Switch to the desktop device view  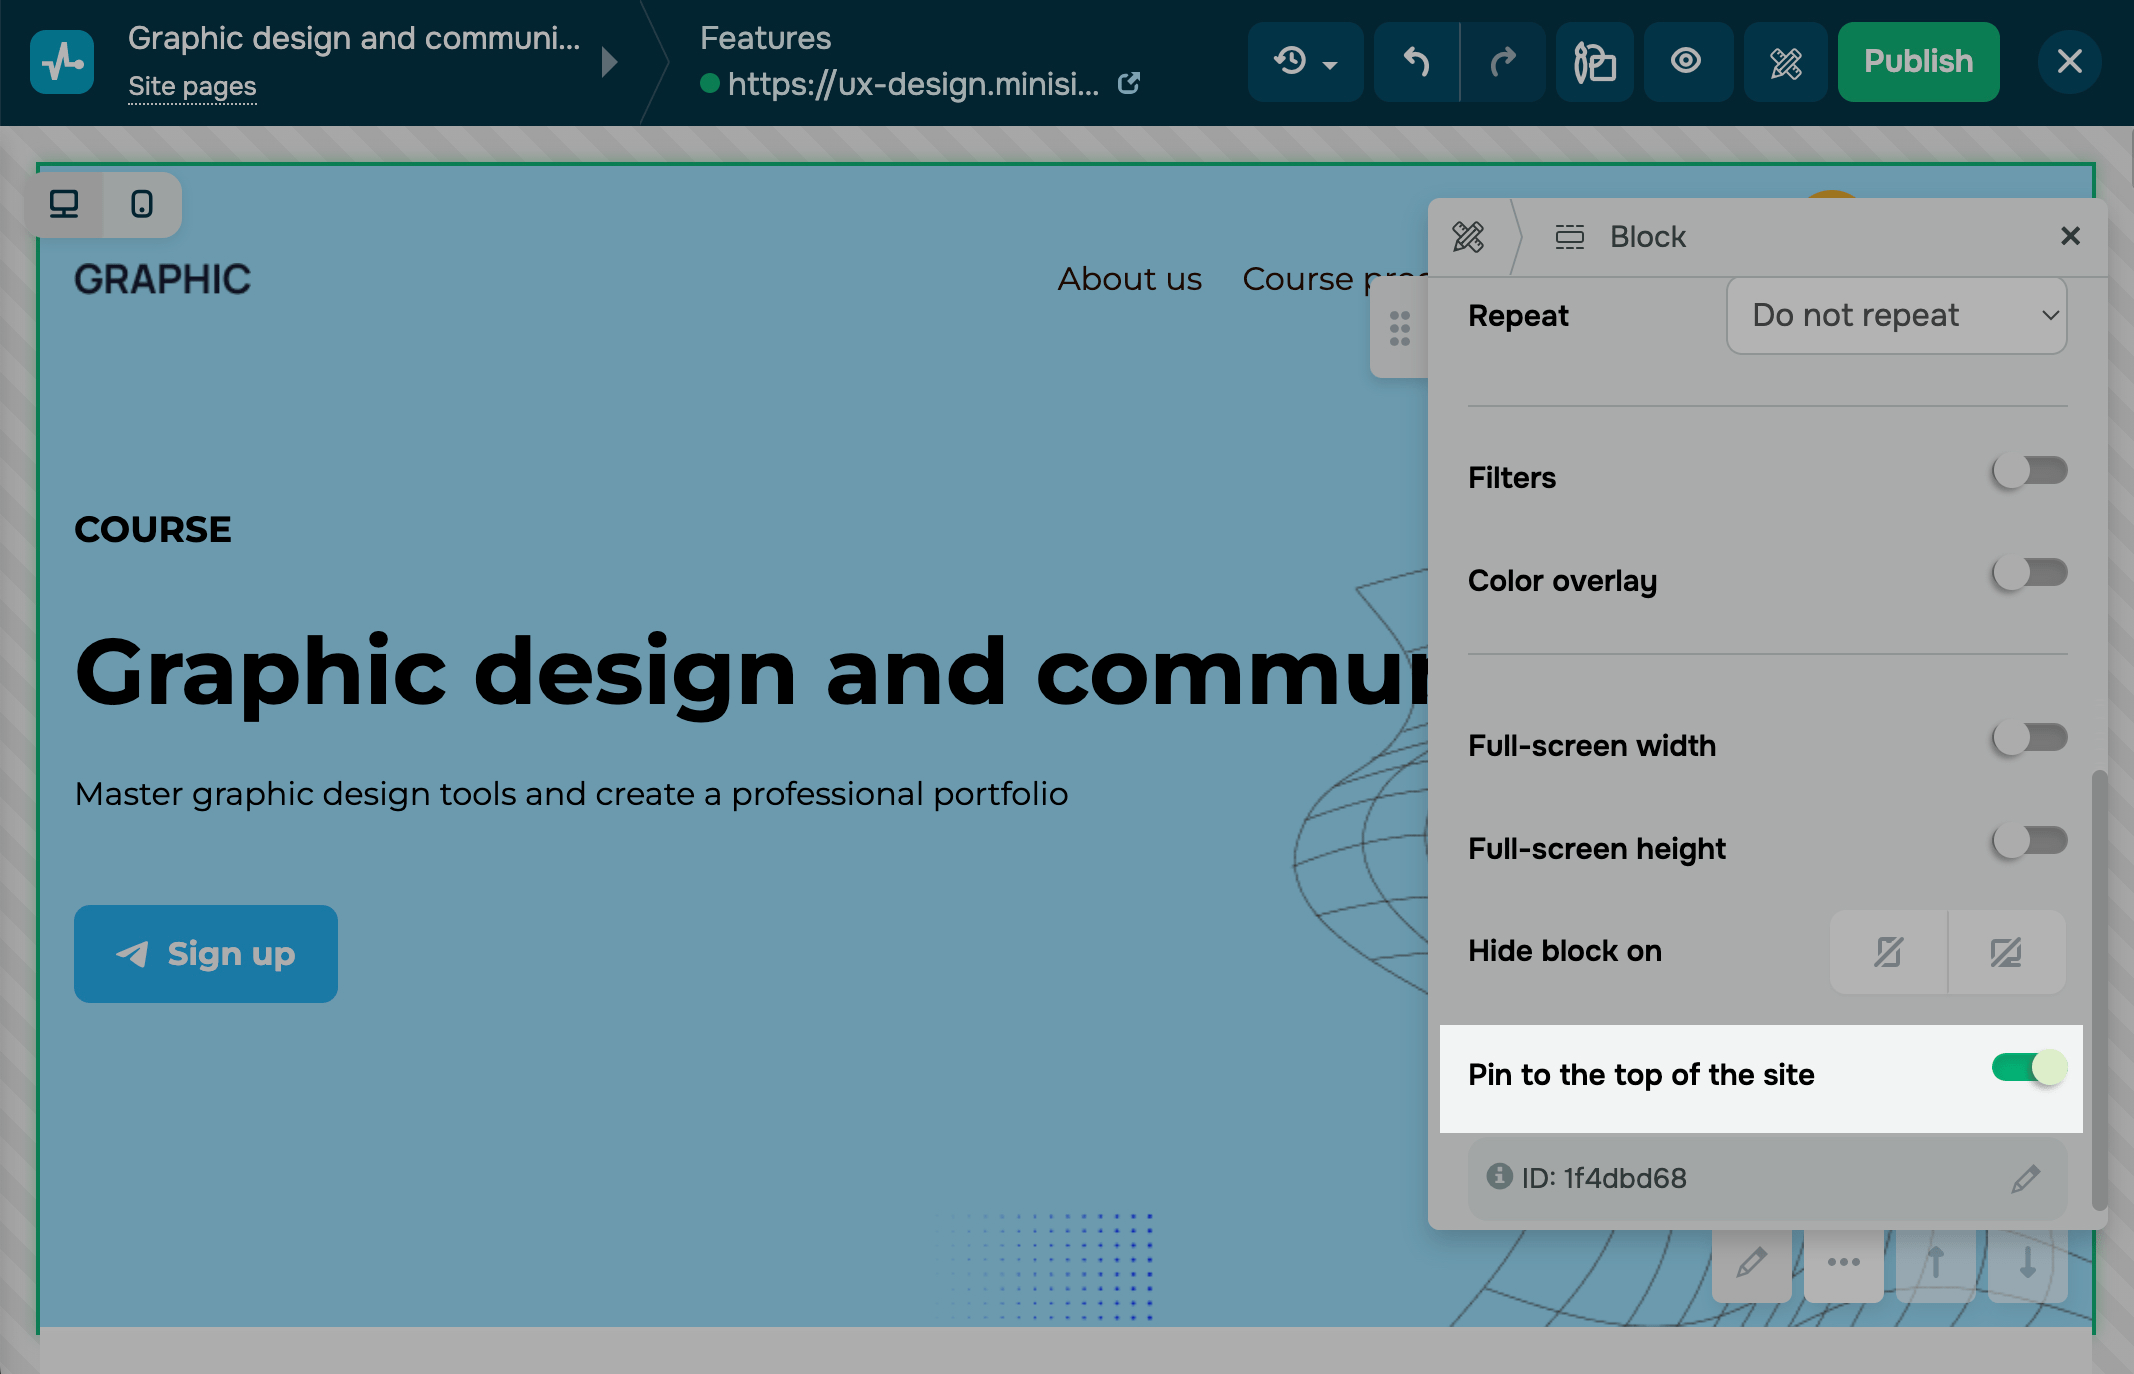tap(64, 204)
